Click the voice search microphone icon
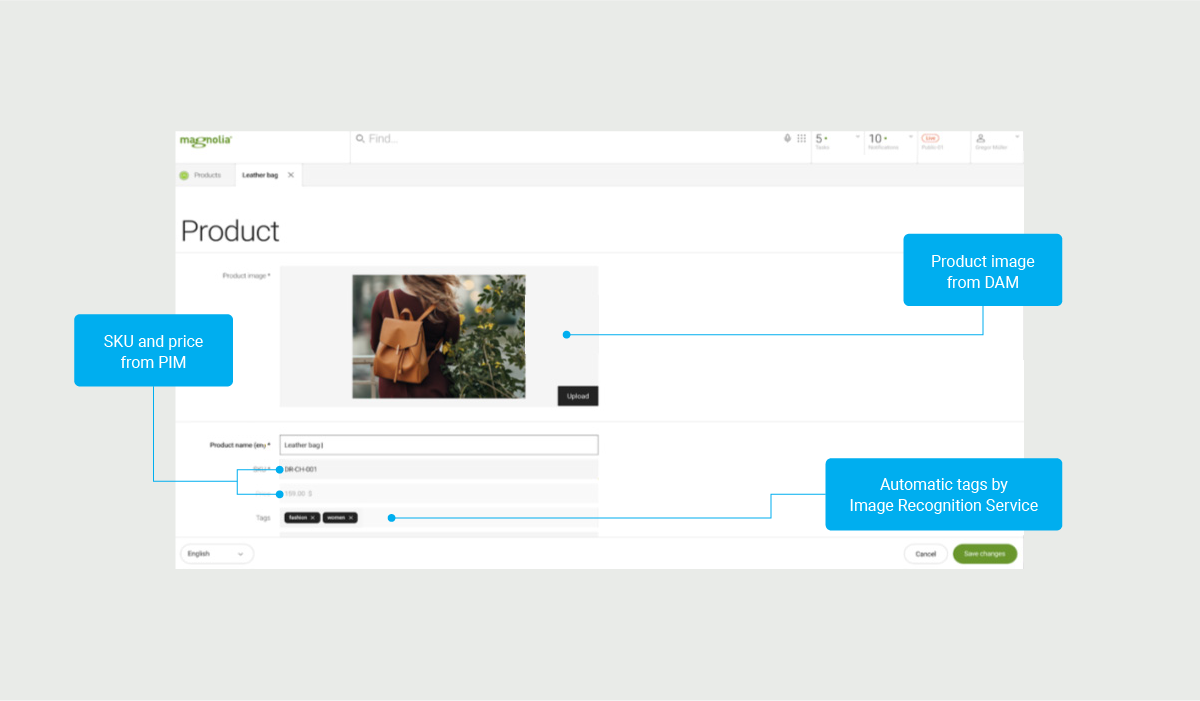This screenshot has width=1200, height=701. click(787, 137)
